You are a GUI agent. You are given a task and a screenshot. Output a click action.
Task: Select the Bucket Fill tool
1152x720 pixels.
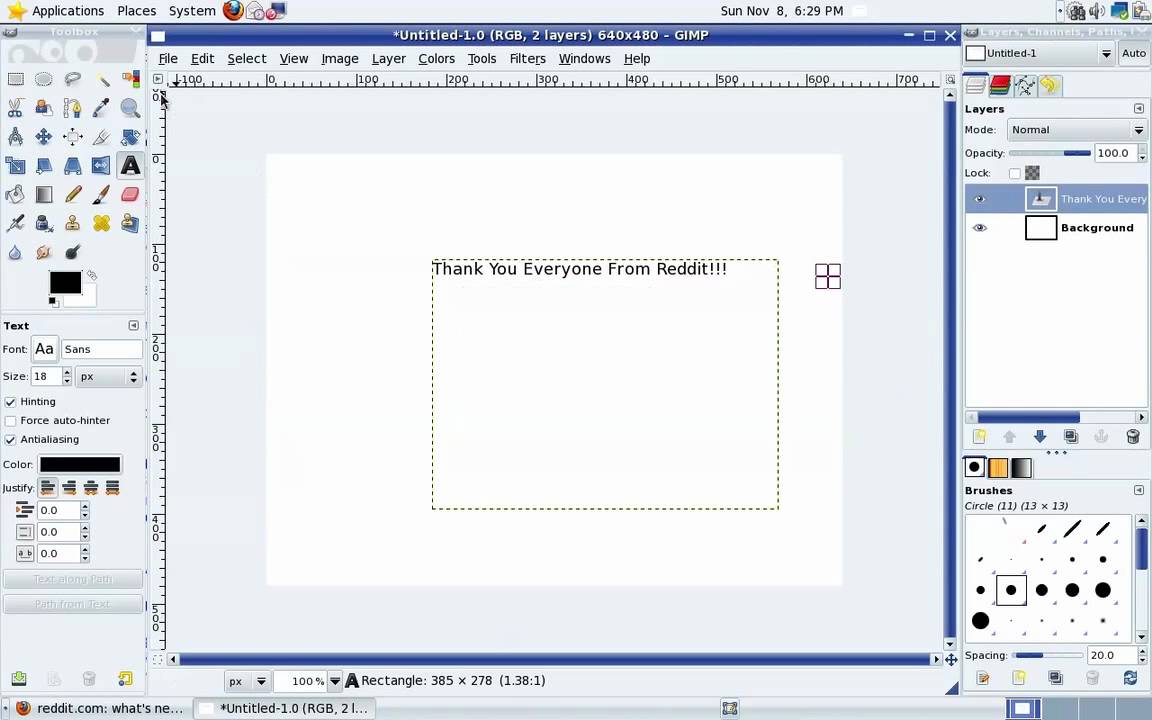point(15,194)
